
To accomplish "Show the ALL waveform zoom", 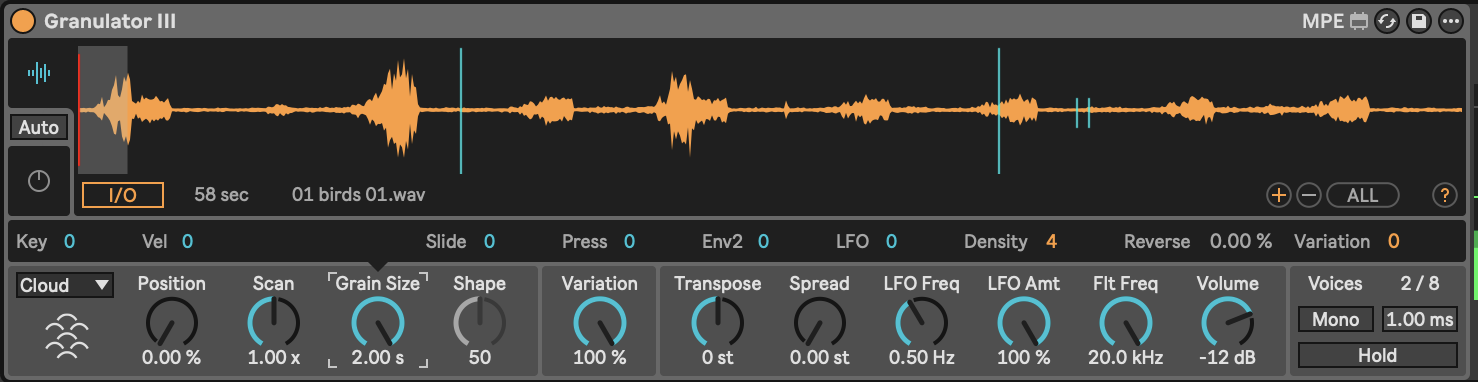I will [x=1362, y=195].
